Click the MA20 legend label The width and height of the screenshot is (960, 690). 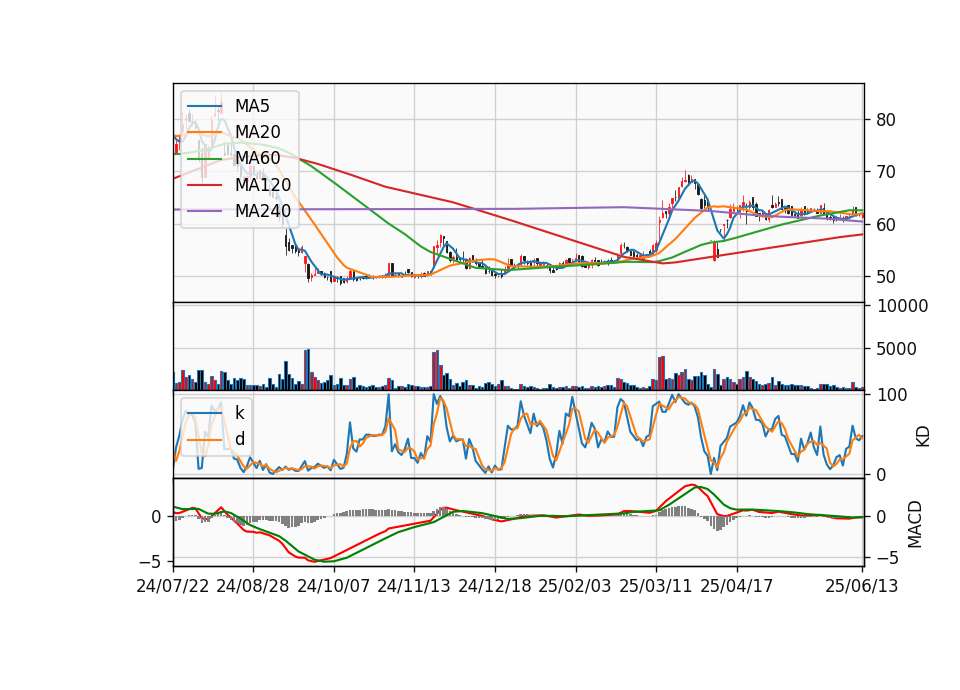258,132
